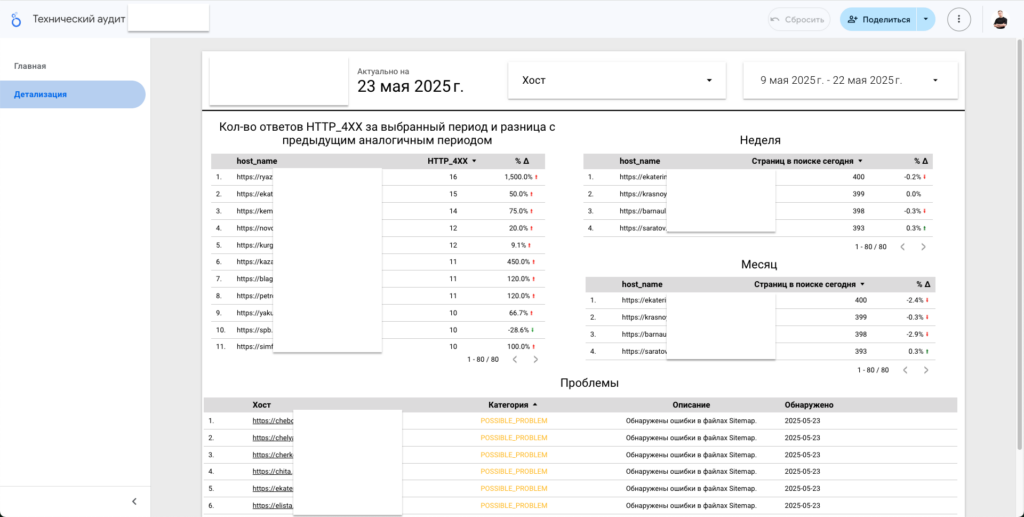Click the -28.6% delta value
Viewport: 1024px width, 517px height.
(x=519, y=330)
